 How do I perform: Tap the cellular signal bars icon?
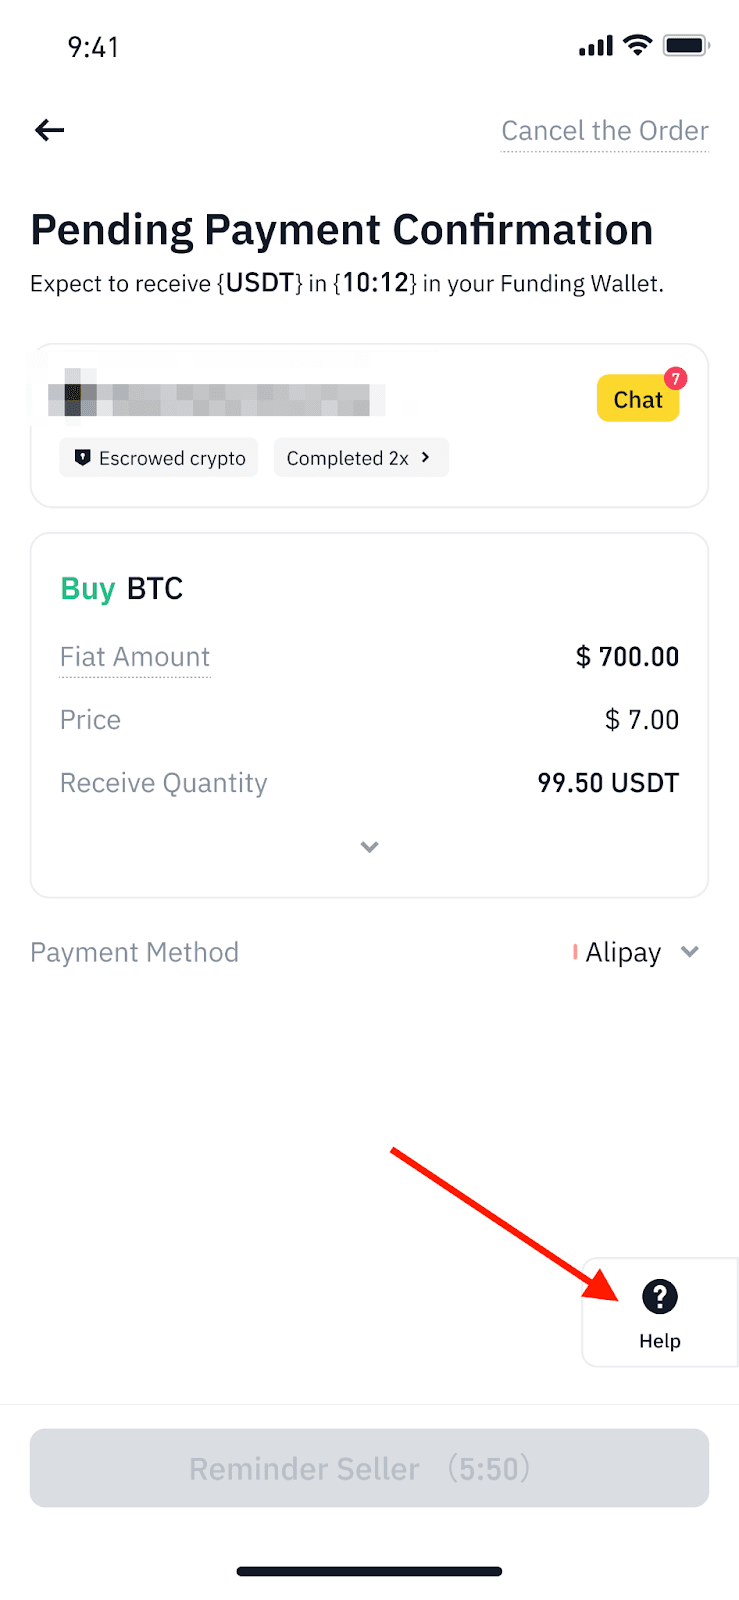pyautogui.click(x=596, y=46)
